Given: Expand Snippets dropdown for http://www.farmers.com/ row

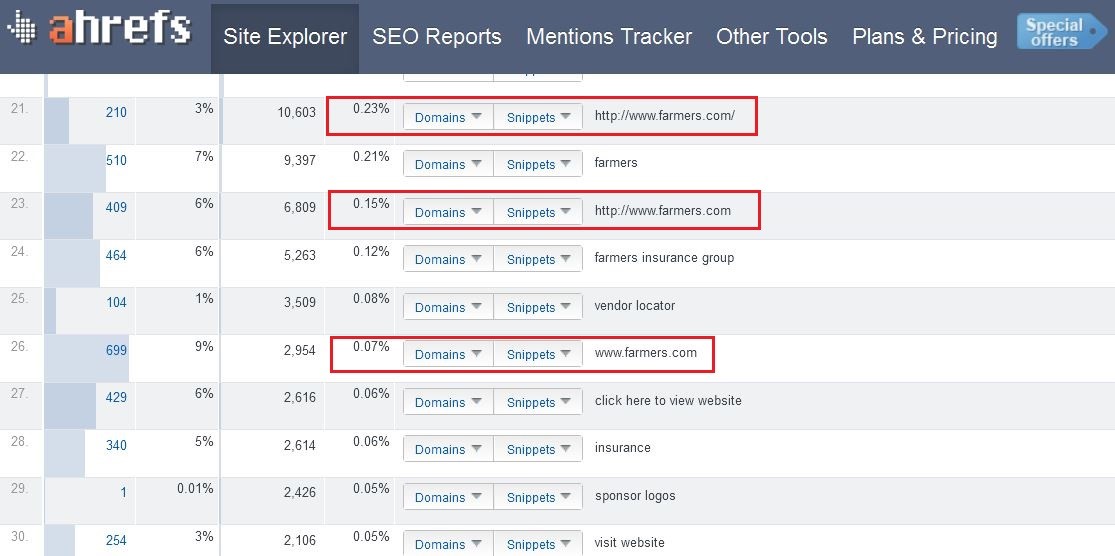Looking at the screenshot, I should [x=538, y=117].
